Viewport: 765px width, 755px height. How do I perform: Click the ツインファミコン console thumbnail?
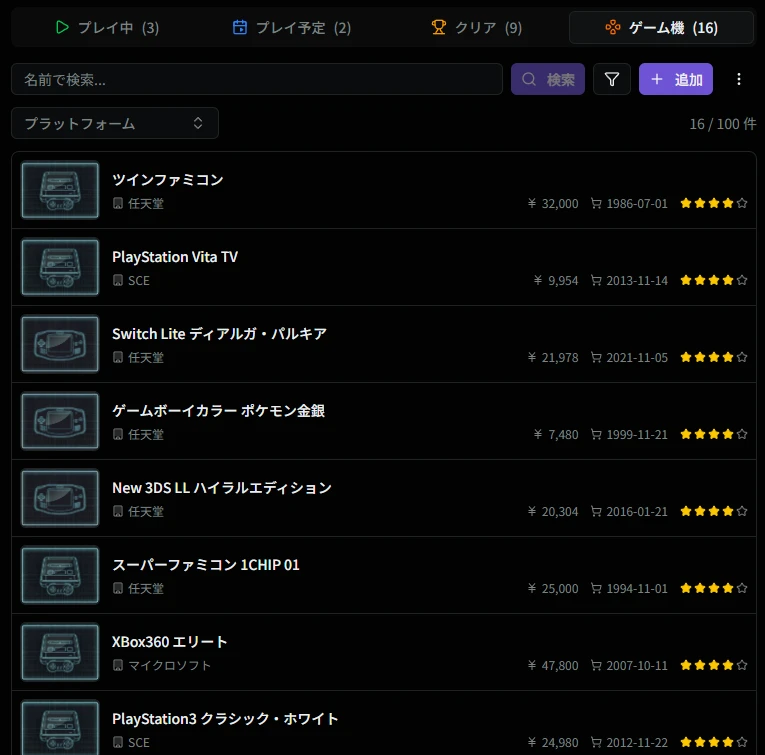click(60, 190)
